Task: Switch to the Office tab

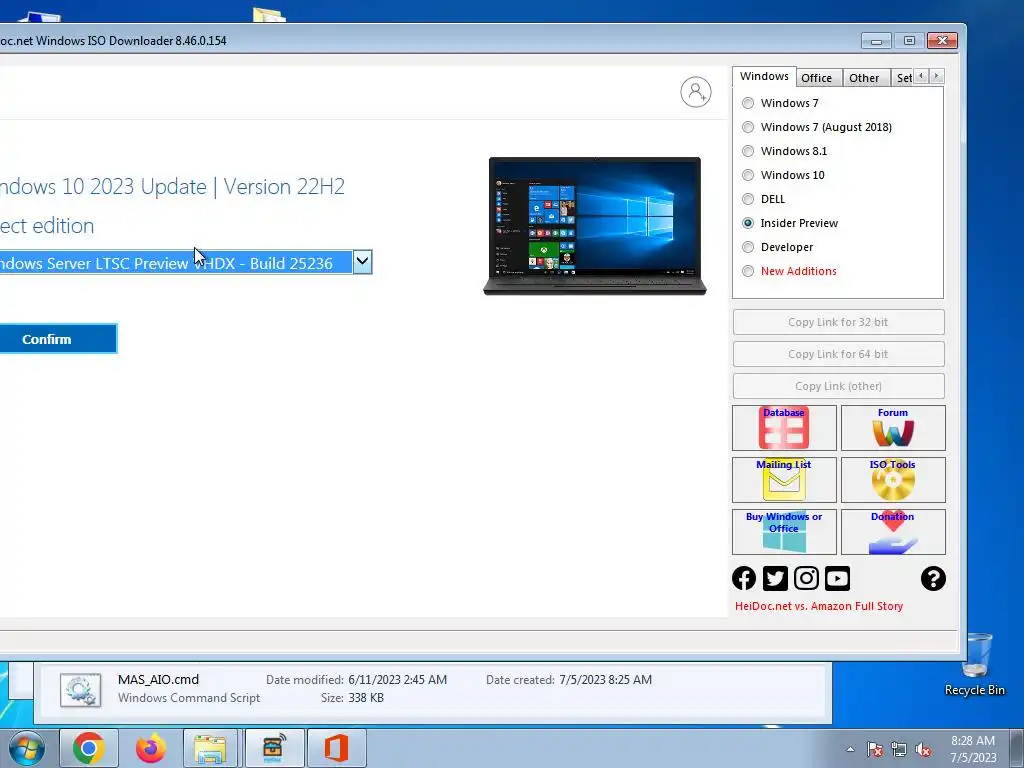Action: (x=817, y=78)
